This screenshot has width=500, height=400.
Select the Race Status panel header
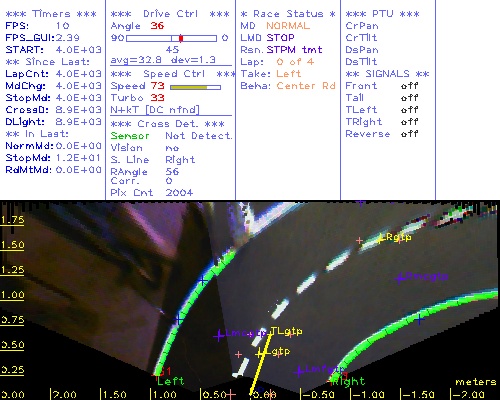tap(288, 14)
